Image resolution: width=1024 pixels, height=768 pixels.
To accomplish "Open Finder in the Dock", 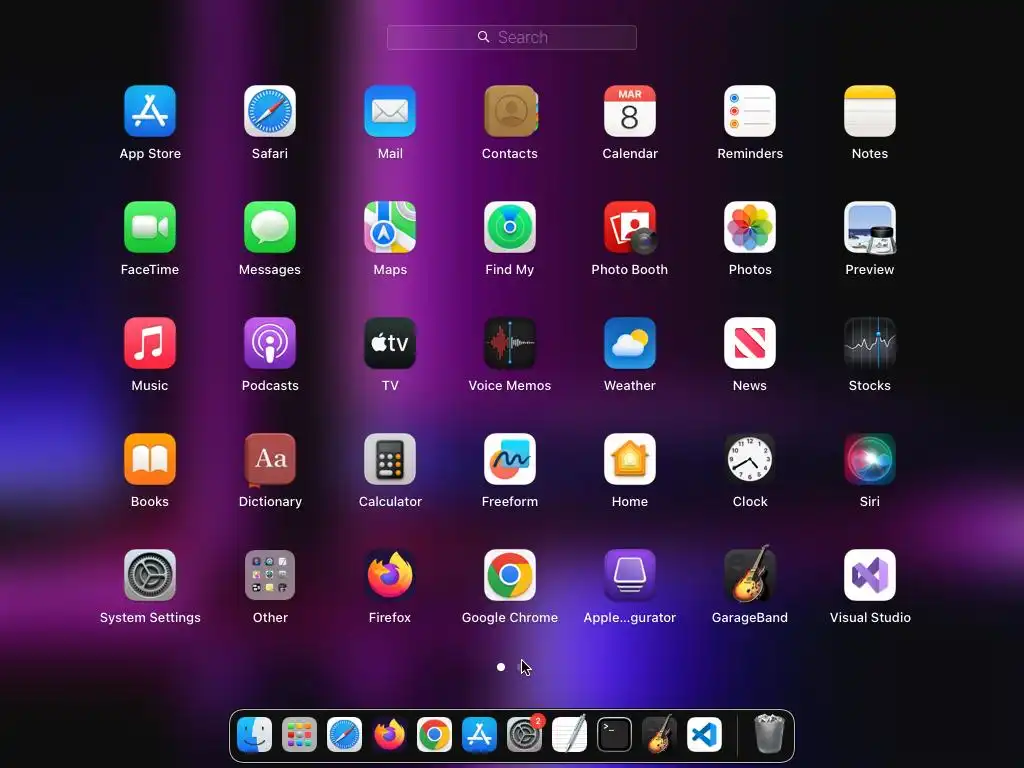I will (254, 735).
